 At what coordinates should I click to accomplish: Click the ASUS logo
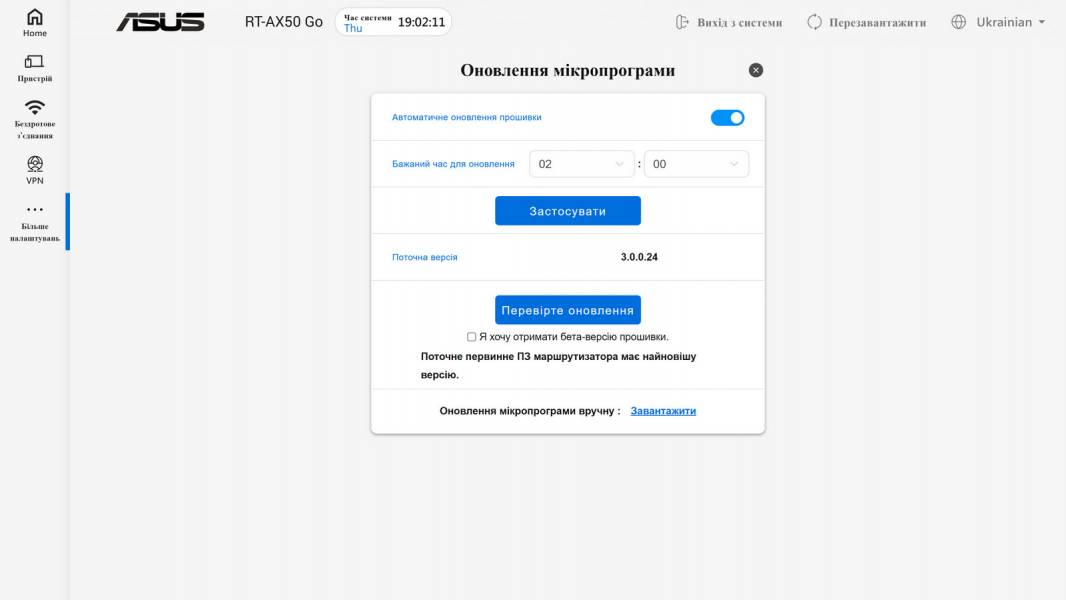[x=160, y=22]
